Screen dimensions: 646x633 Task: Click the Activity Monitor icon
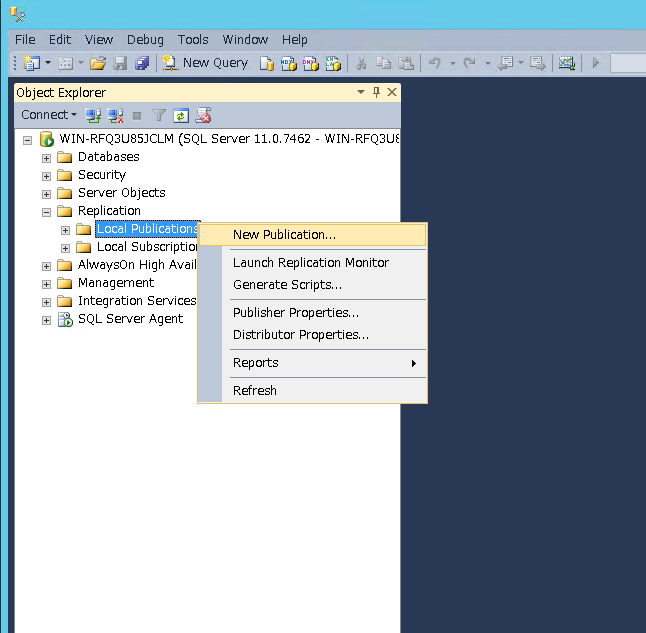pyautogui.click(x=566, y=63)
